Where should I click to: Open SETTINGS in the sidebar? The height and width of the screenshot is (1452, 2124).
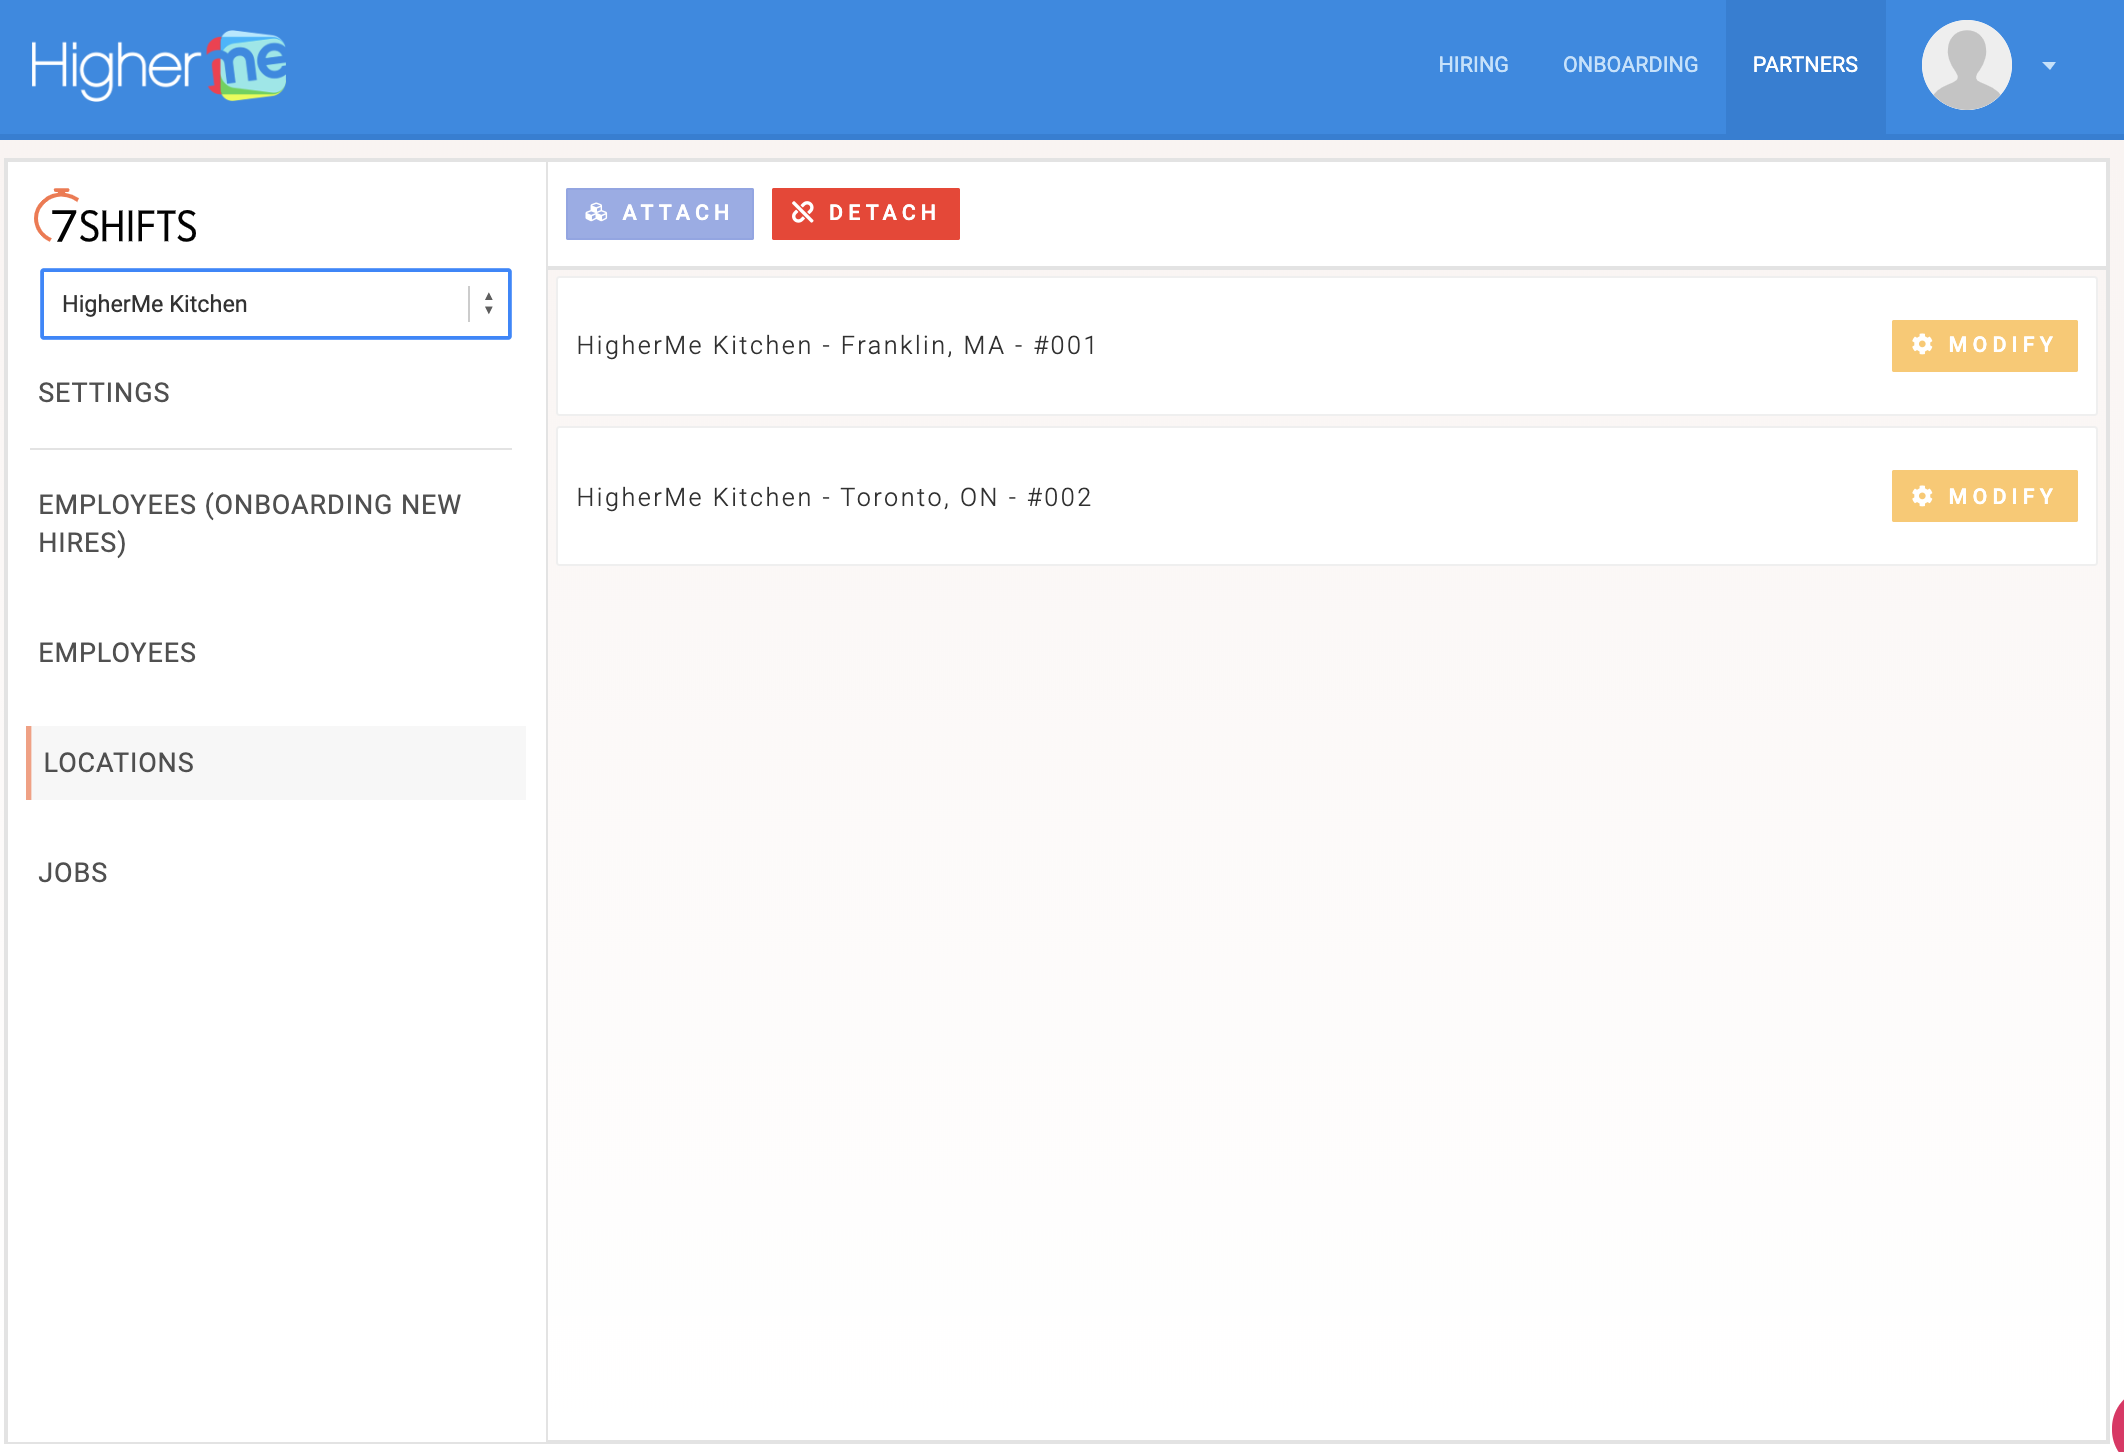click(104, 393)
